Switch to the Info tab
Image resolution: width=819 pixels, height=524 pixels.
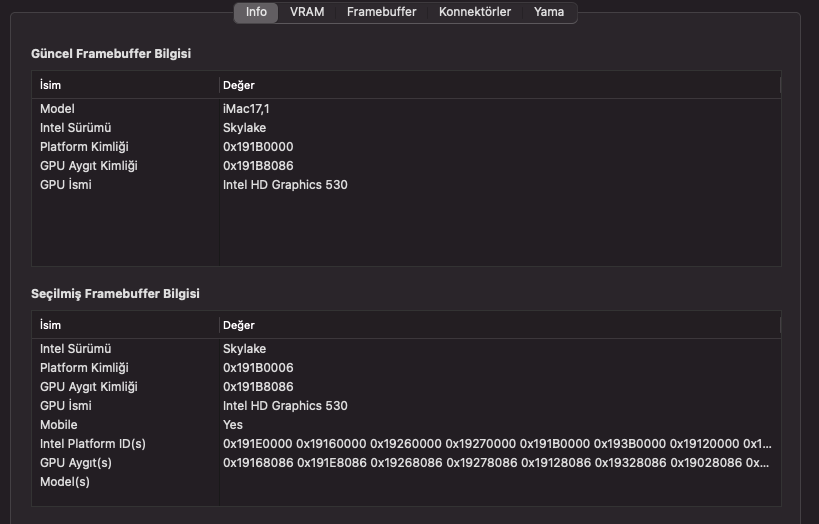(x=256, y=12)
